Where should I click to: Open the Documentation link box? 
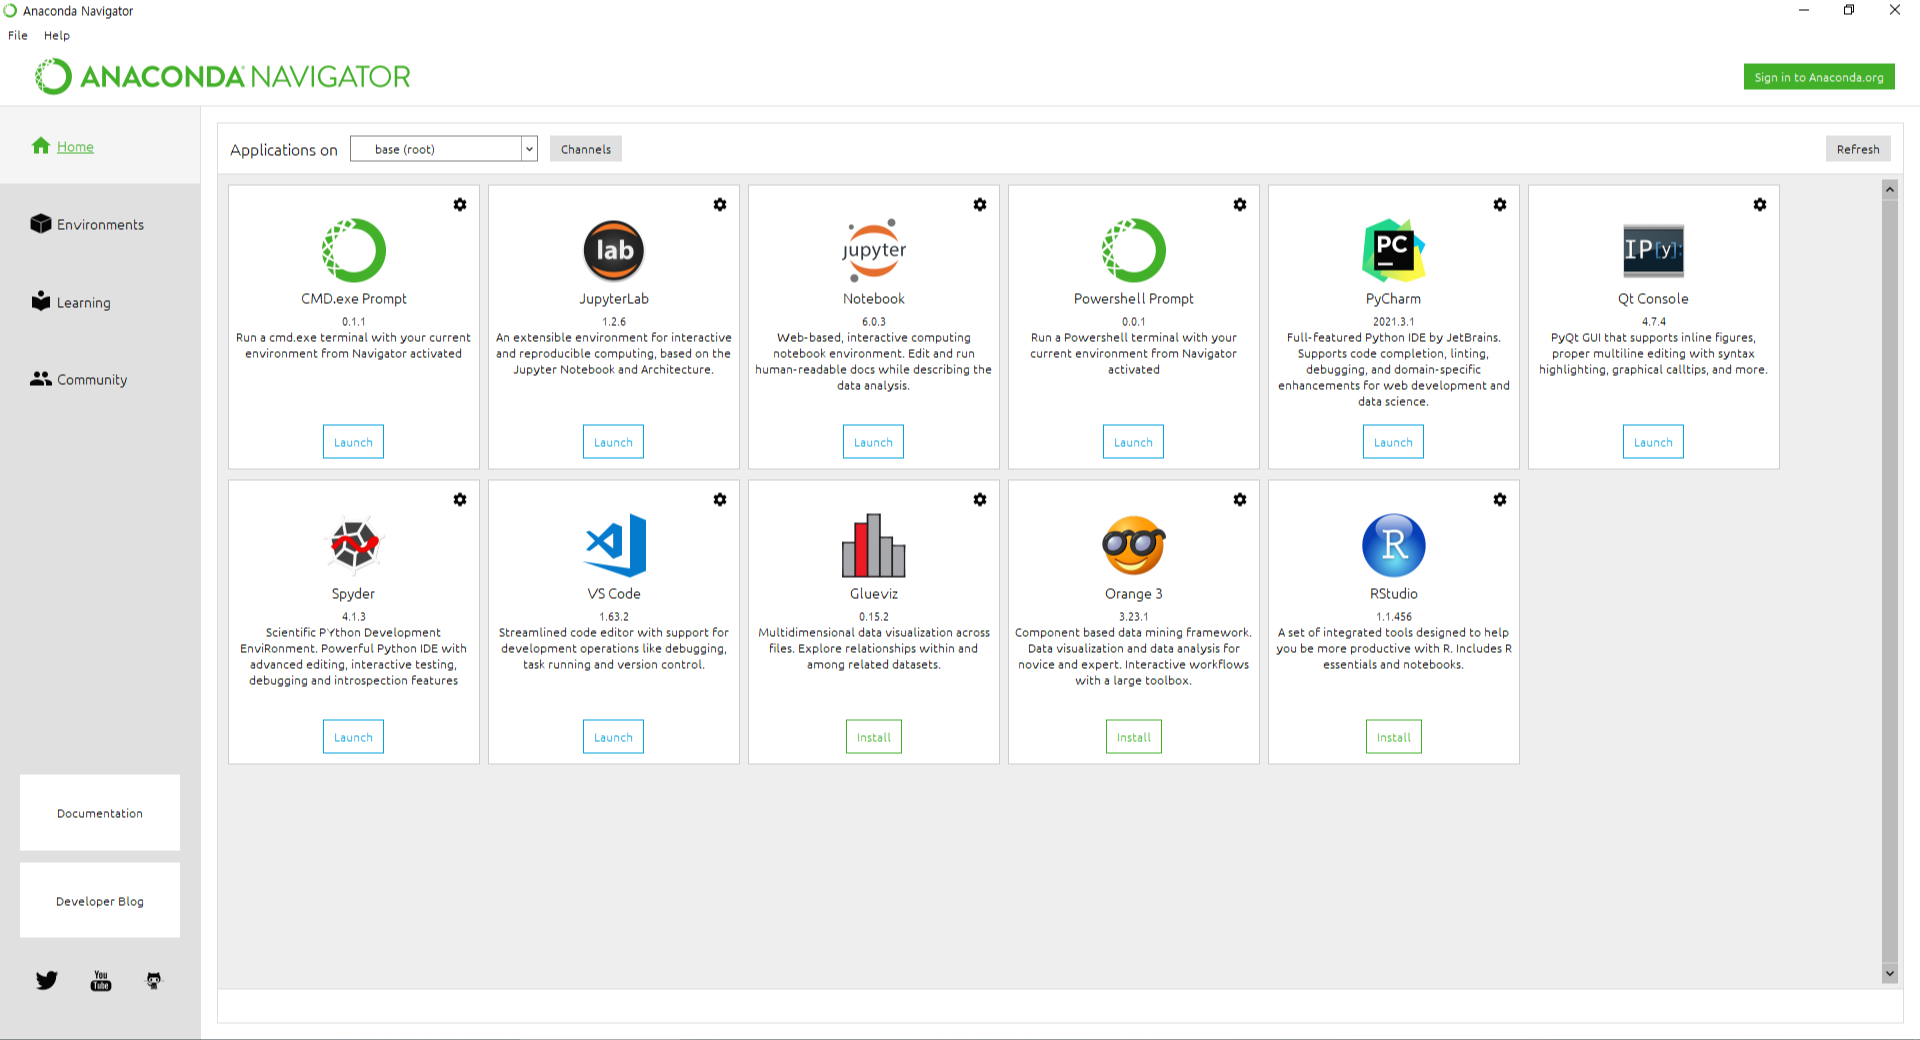100,813
